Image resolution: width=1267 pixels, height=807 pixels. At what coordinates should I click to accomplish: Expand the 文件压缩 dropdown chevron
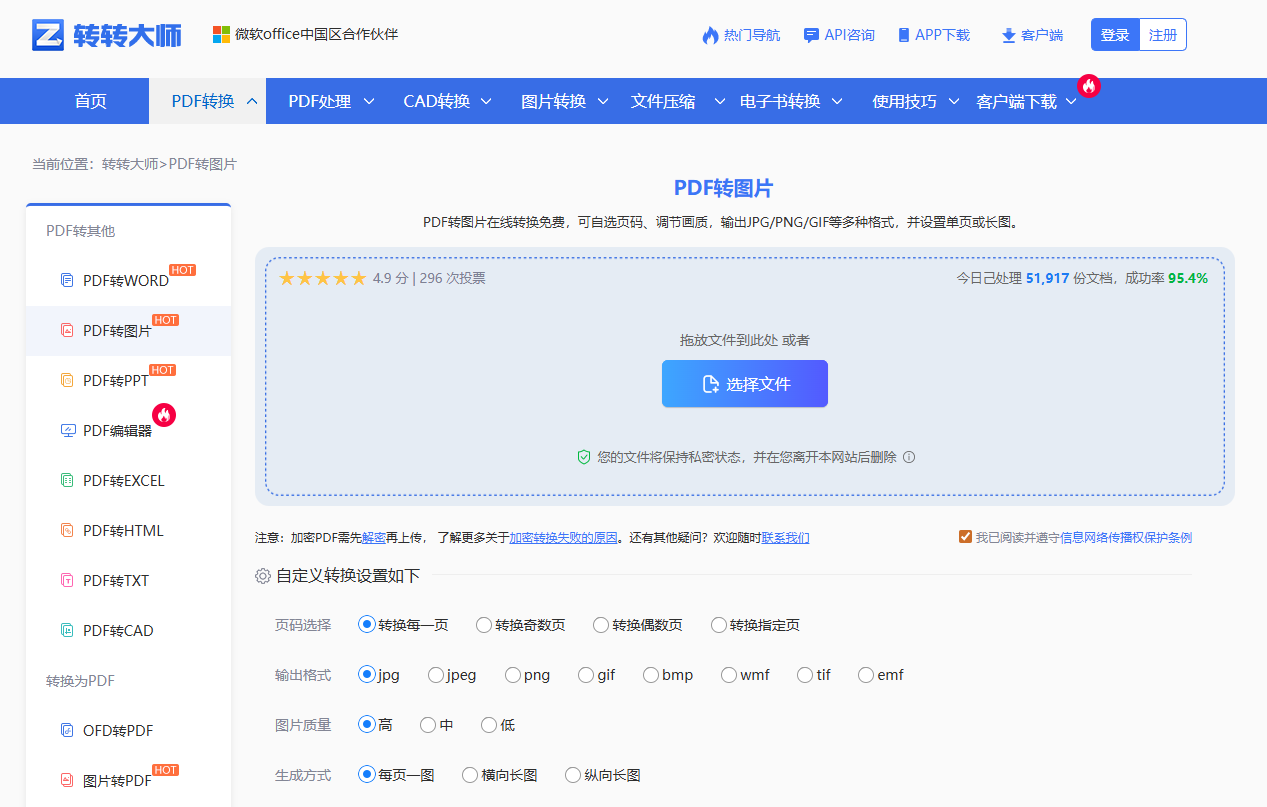(x=720, y=101)
